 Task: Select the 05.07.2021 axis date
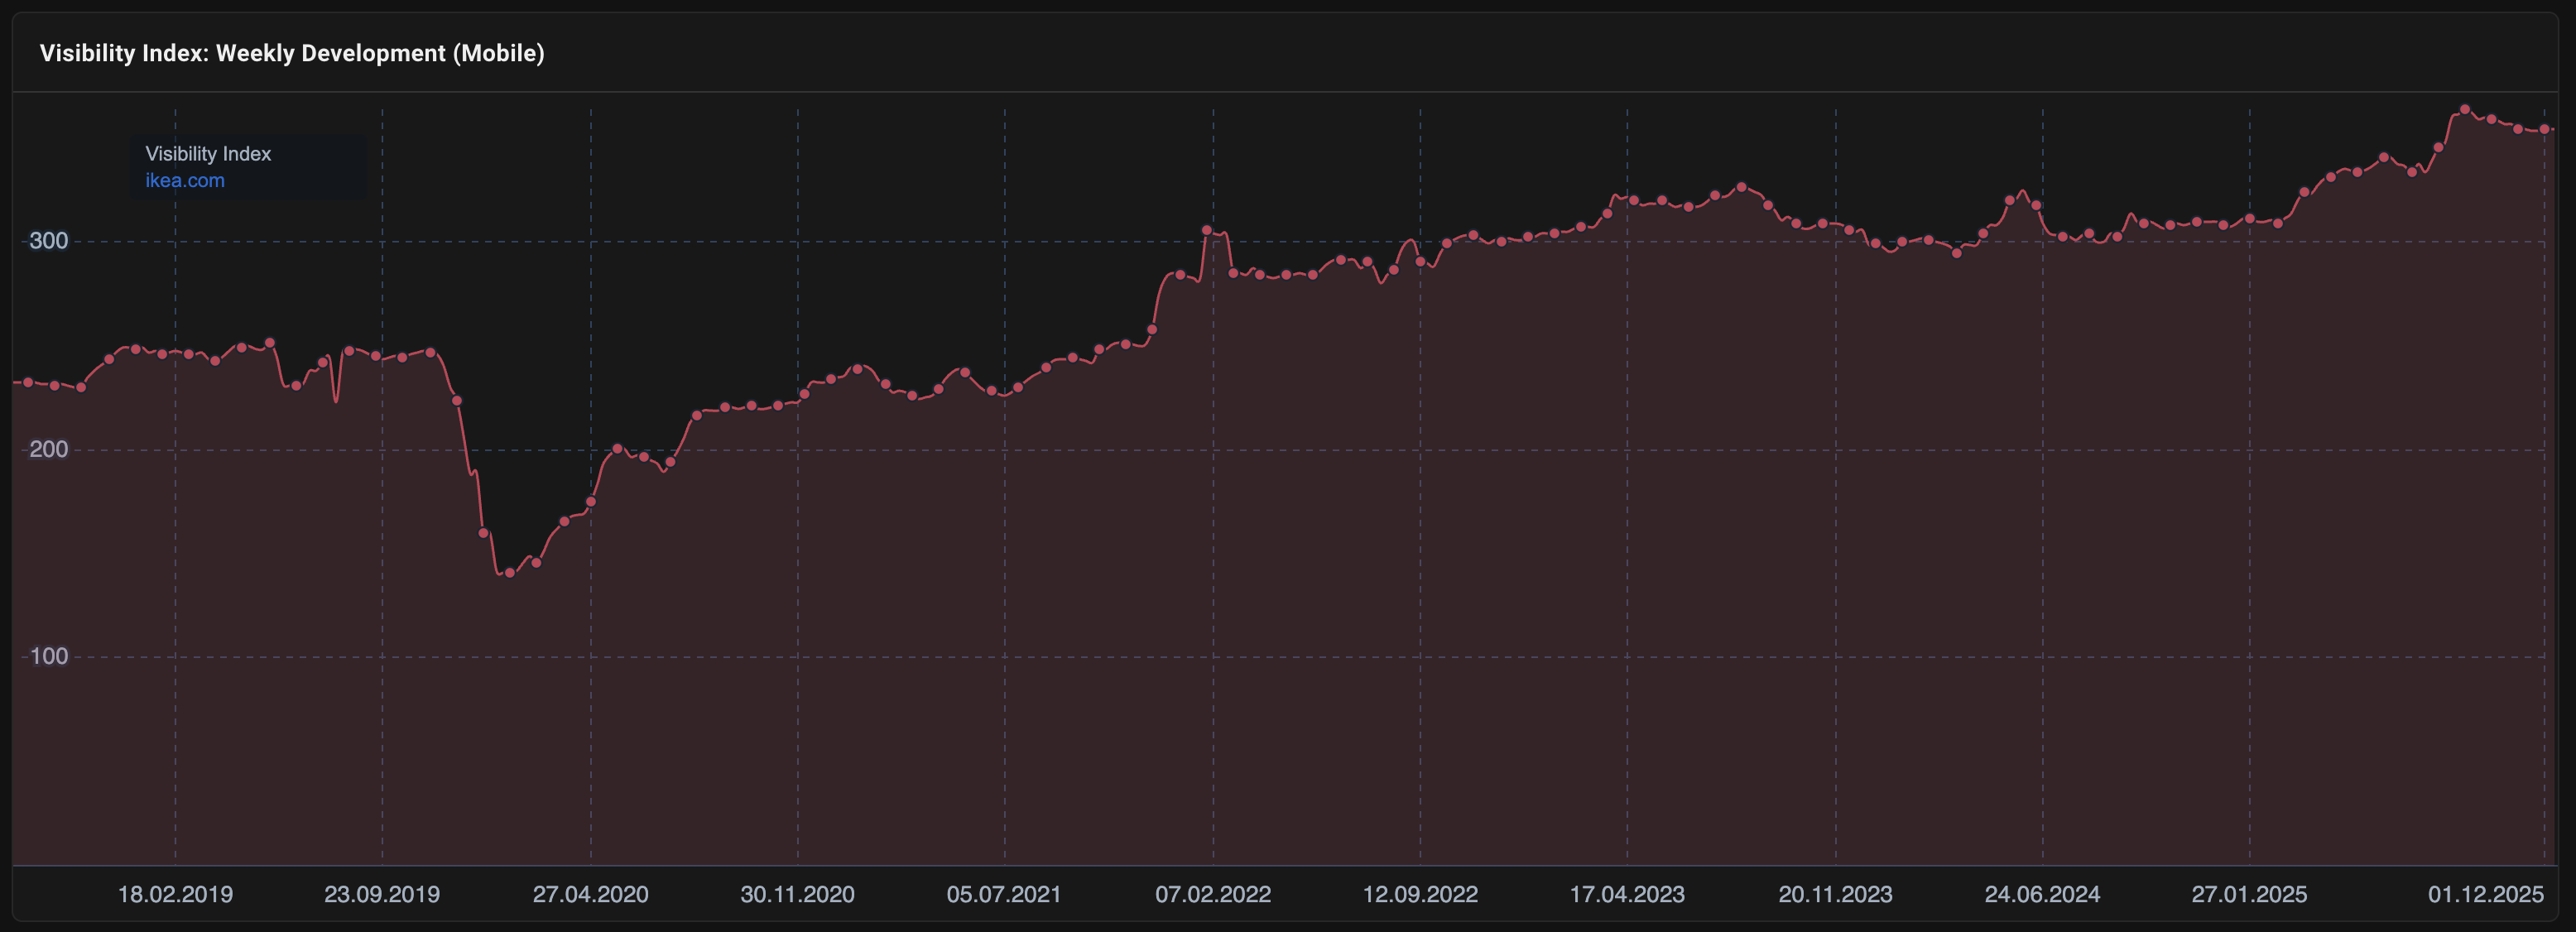point(1004,894)
